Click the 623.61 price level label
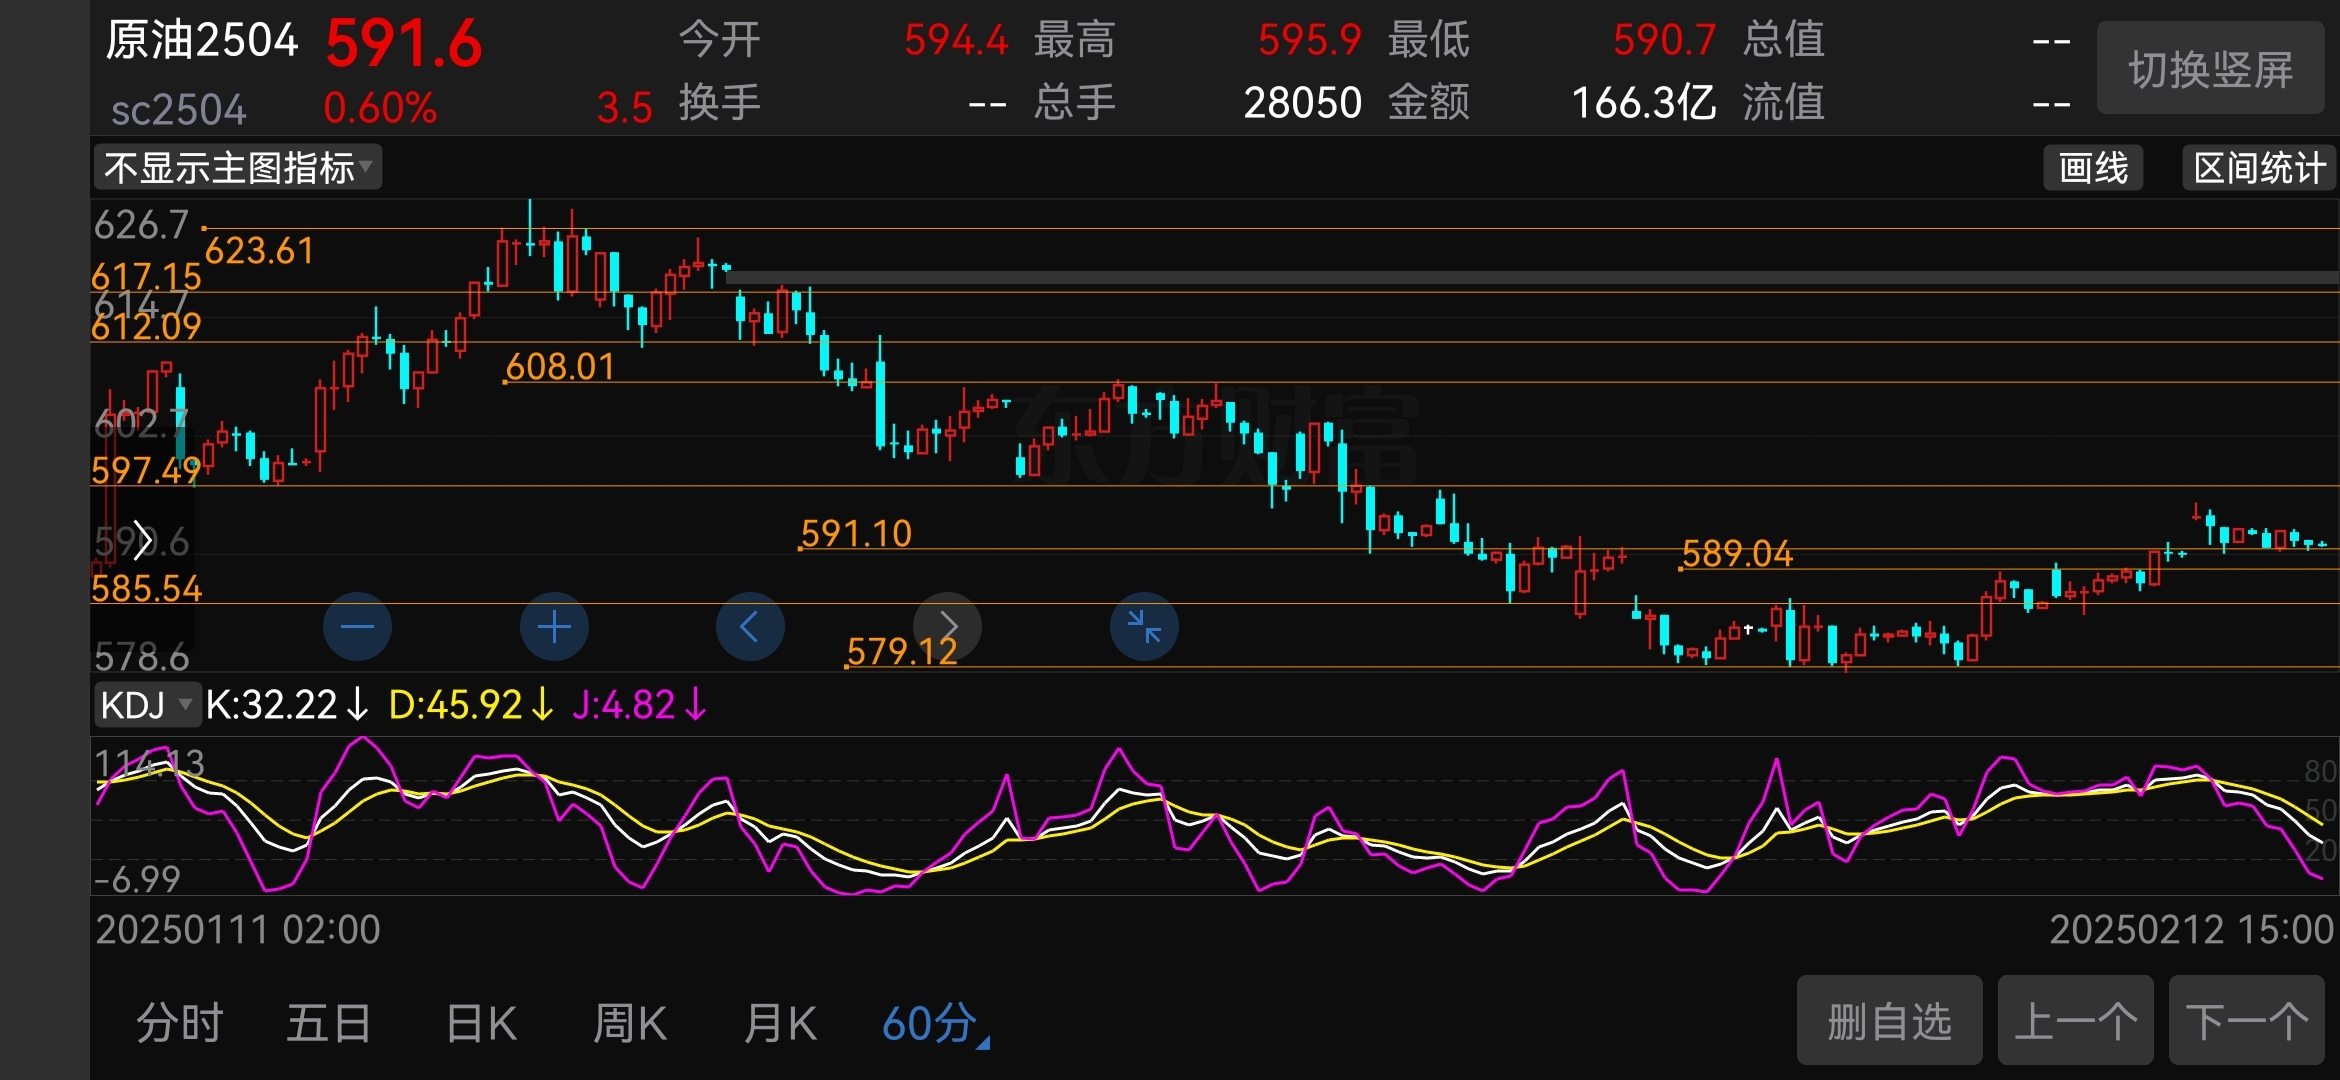The height and width of the screenshot is (1080, 2340). 259,251
